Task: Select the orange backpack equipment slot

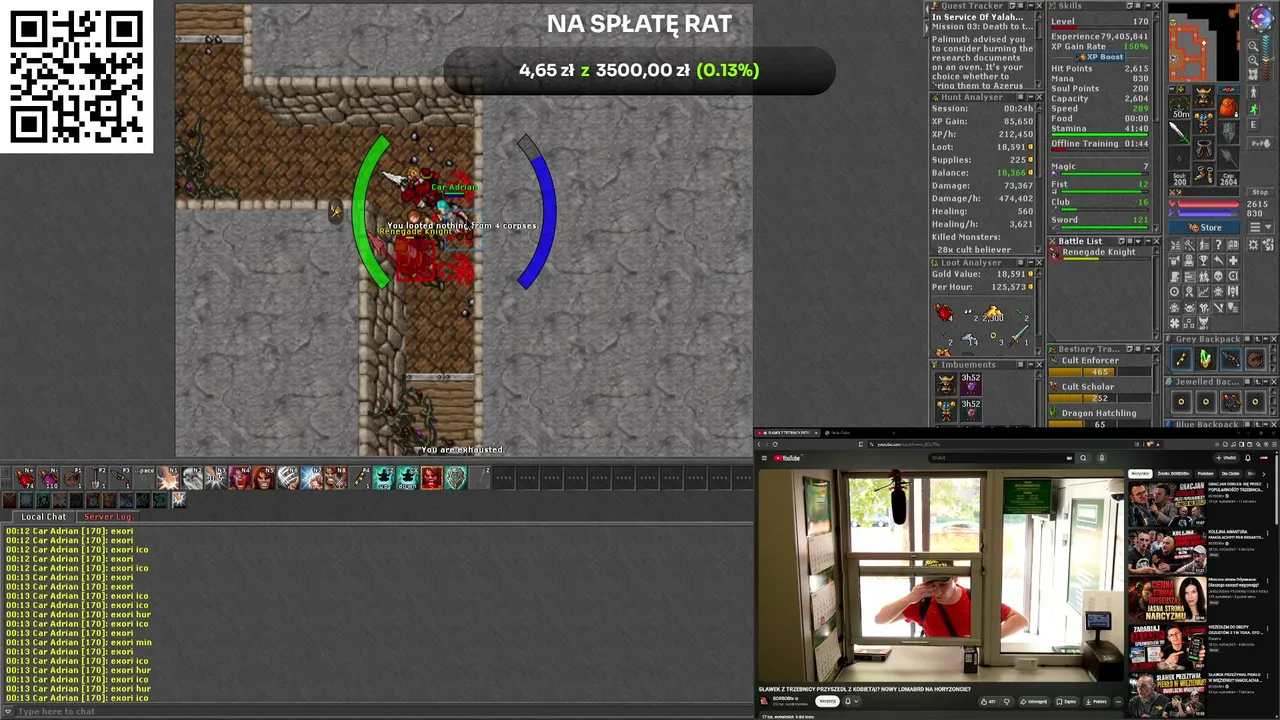Action: point(1228,107)
